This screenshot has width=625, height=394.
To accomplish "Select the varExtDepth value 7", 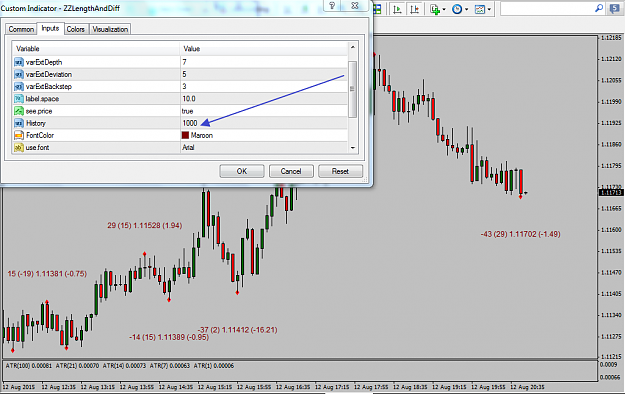I will pos(185,62).
